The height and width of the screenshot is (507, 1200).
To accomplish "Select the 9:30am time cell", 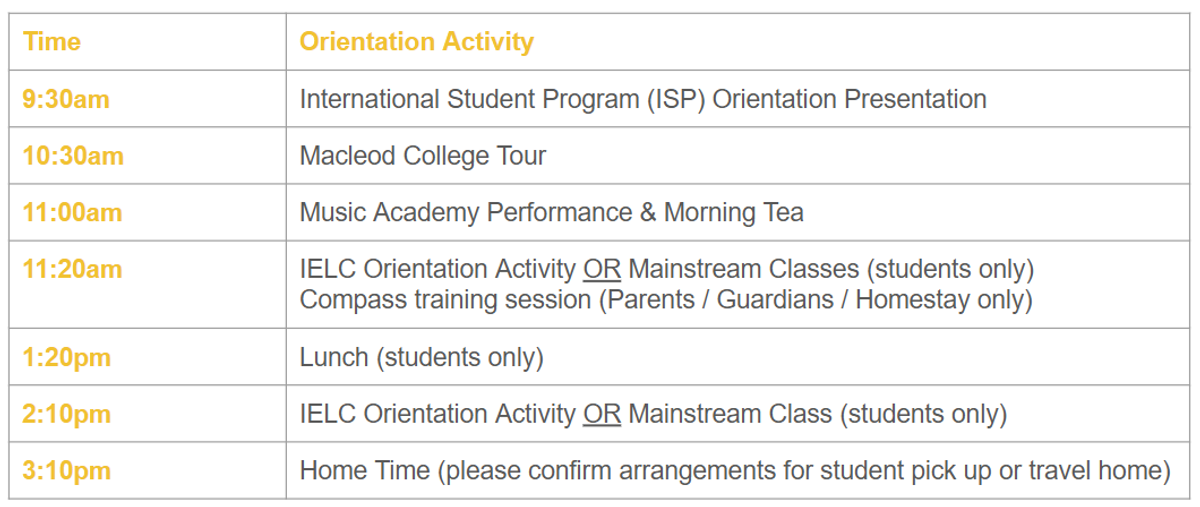I will click(x=66, y=99).
